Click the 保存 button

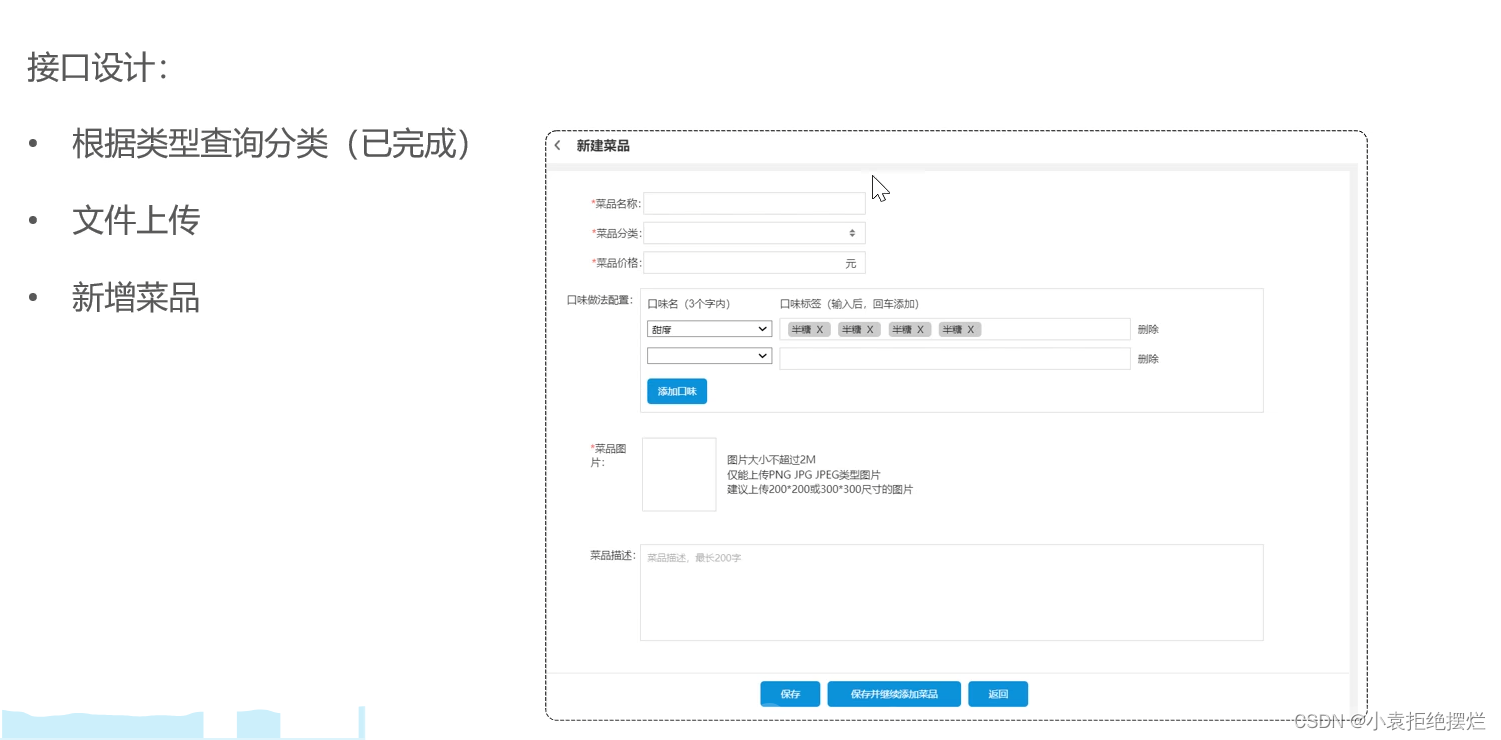click(x=790, y=693)
